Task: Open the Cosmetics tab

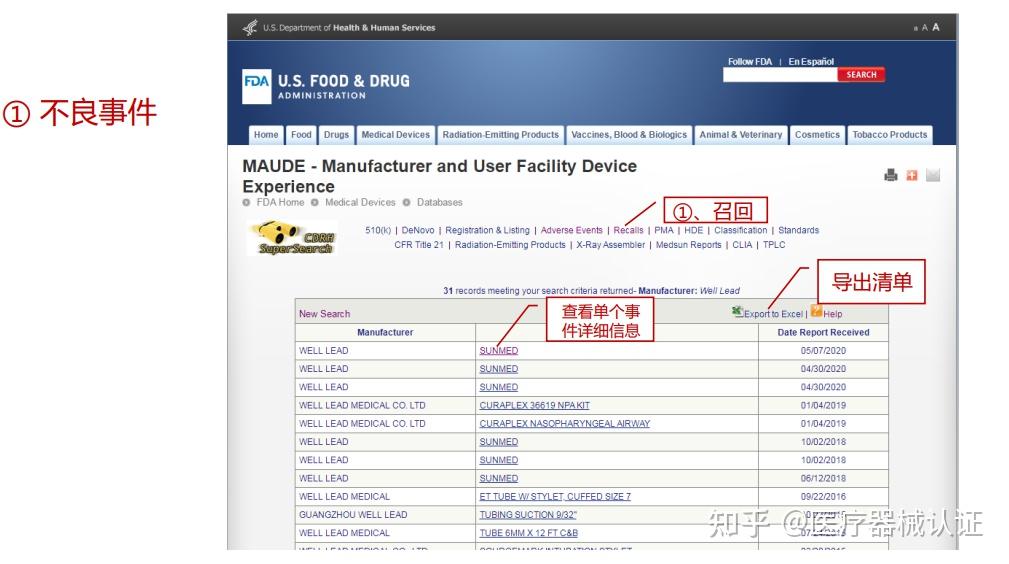Action: pyautogui.click(x=817, y=135)
